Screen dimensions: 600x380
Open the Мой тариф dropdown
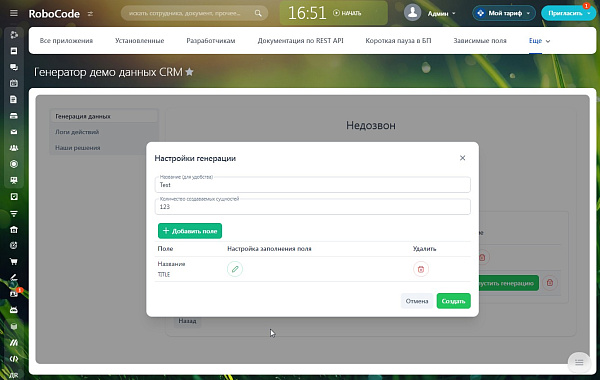504,13
